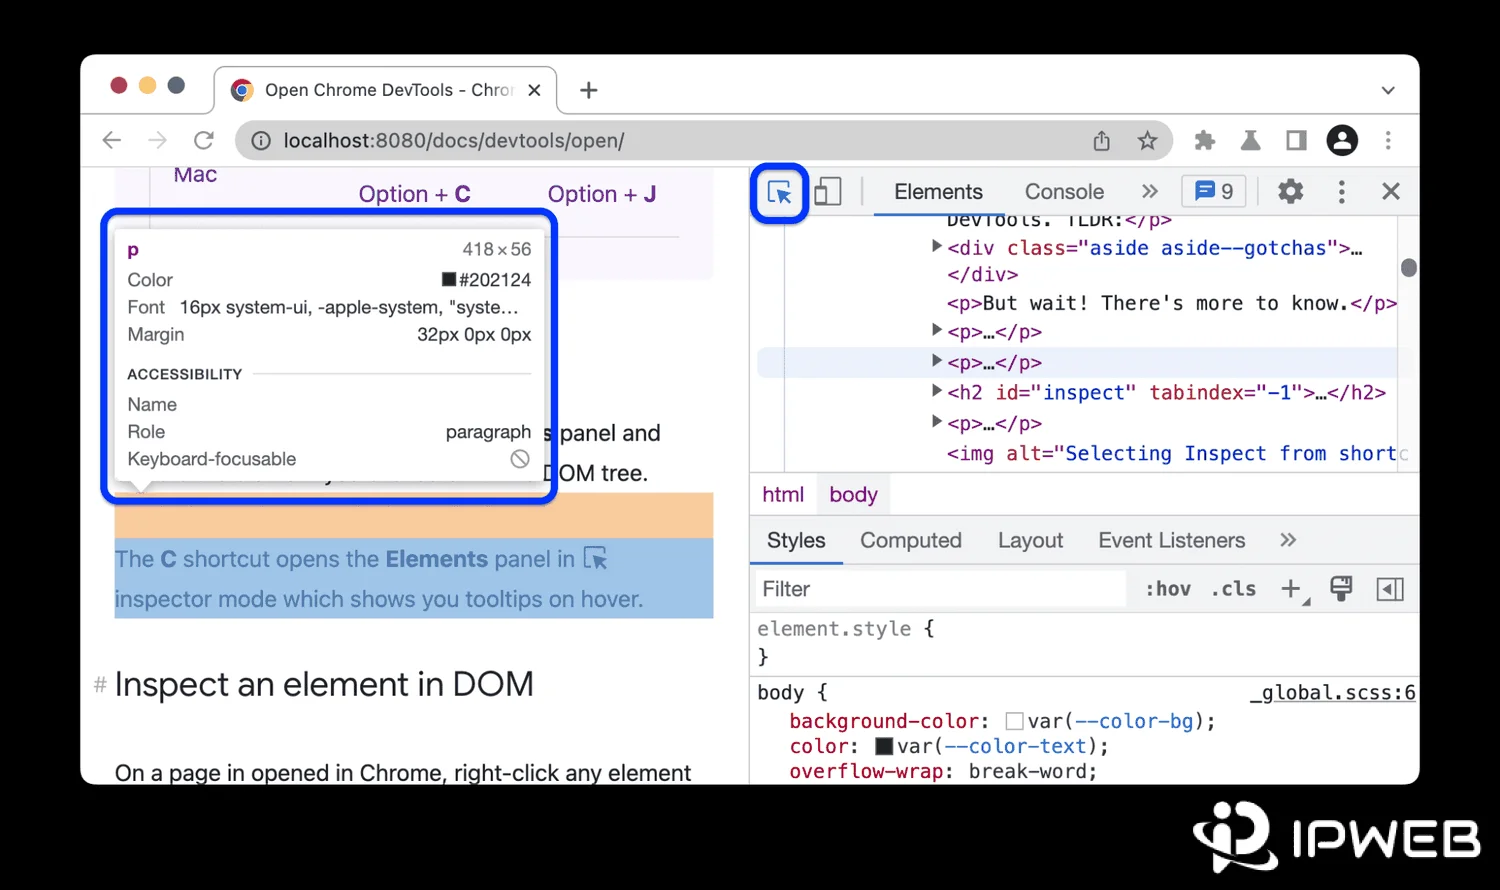Image resolution: width=1500 pixels, height=890 pixels.
Task: Click the element.style rule block
Action: tap(1084, 642)
